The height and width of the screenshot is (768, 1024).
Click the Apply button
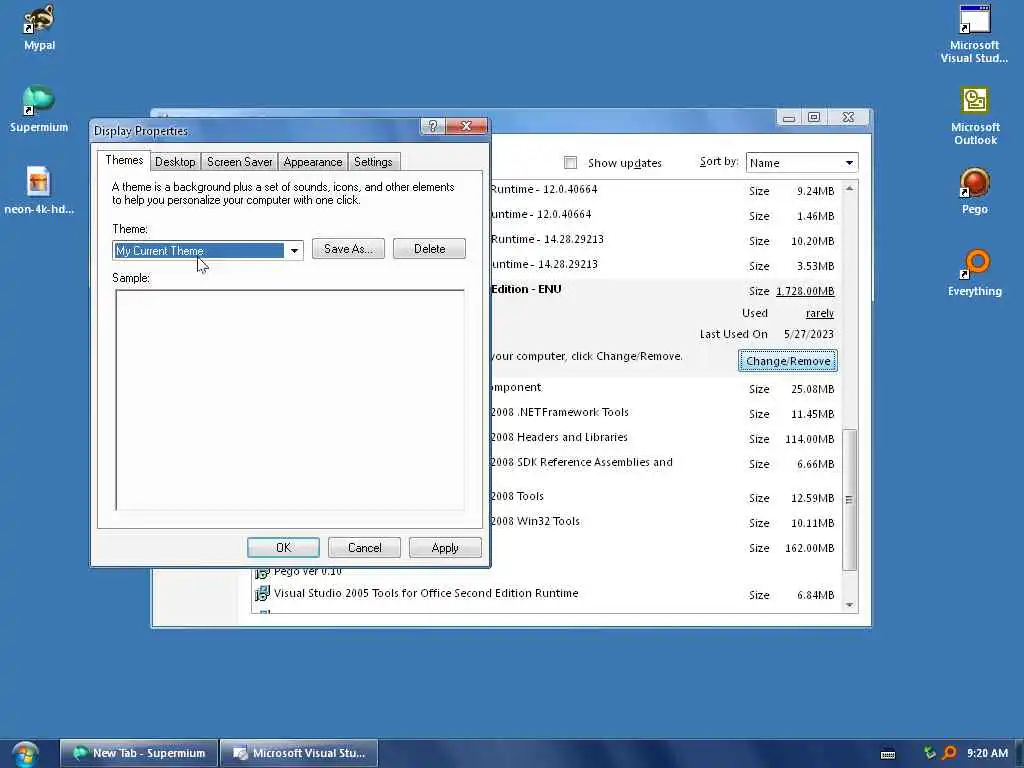(445, 547)
